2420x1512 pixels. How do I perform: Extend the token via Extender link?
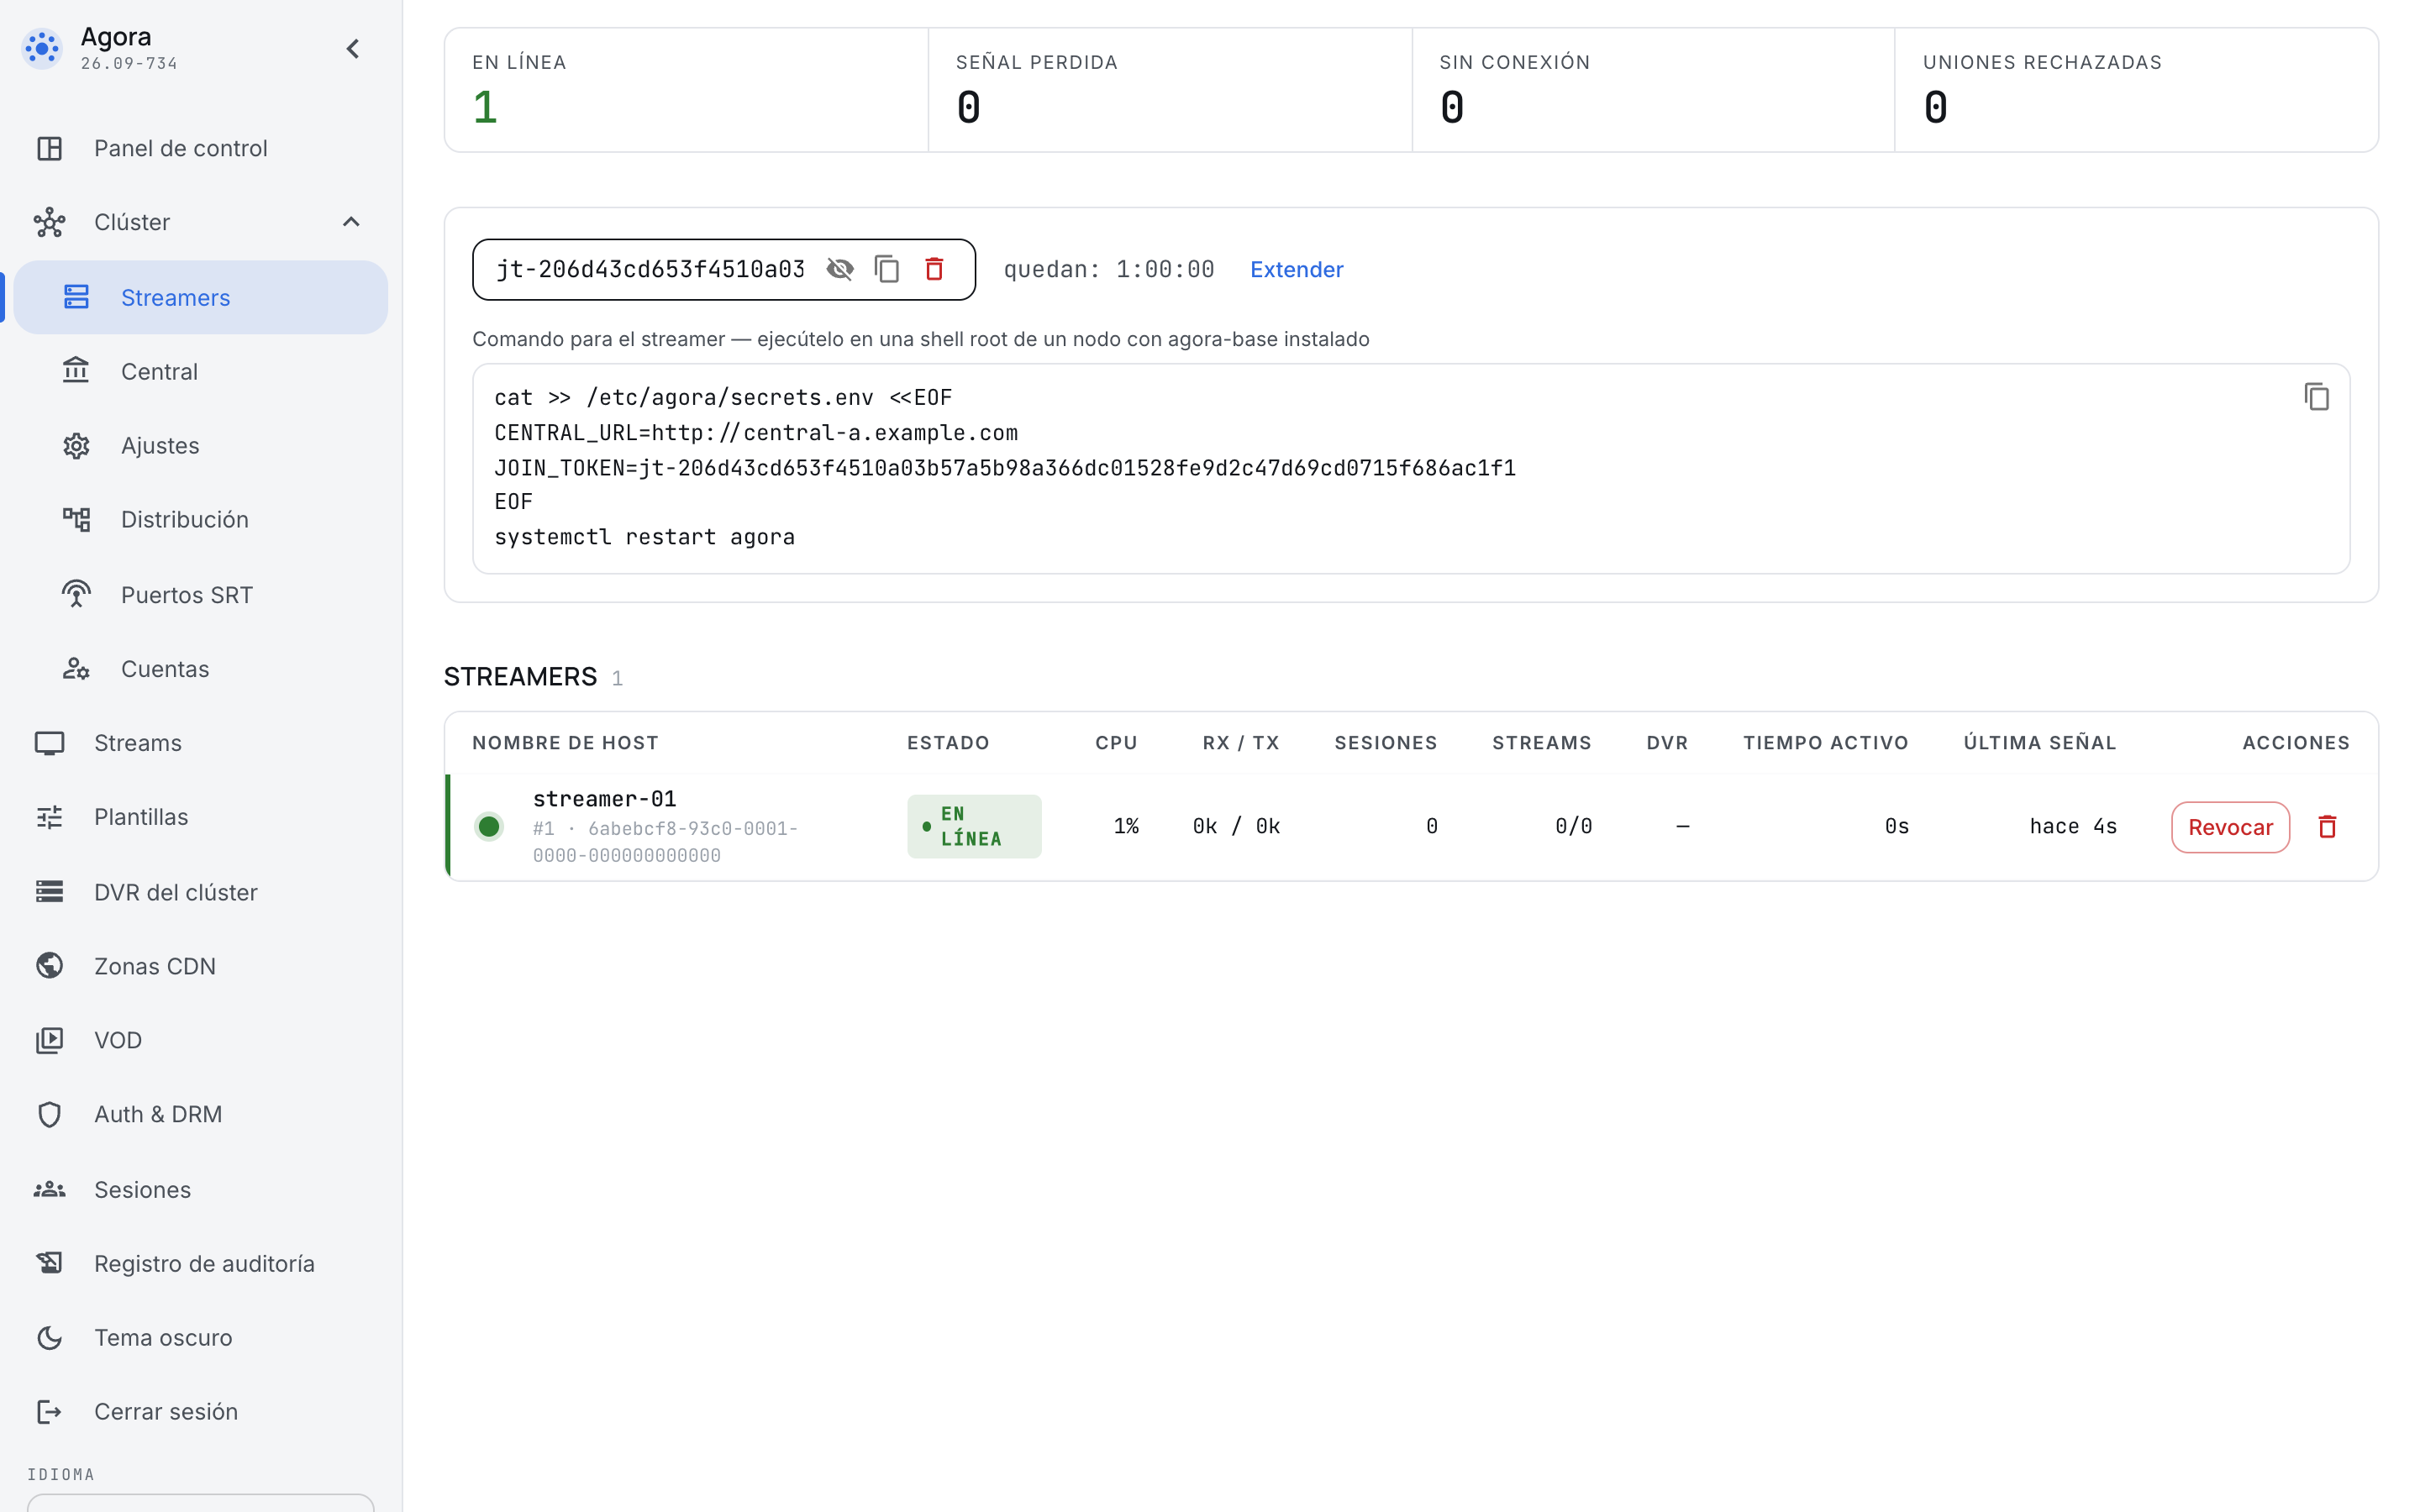click(1296, 269)
